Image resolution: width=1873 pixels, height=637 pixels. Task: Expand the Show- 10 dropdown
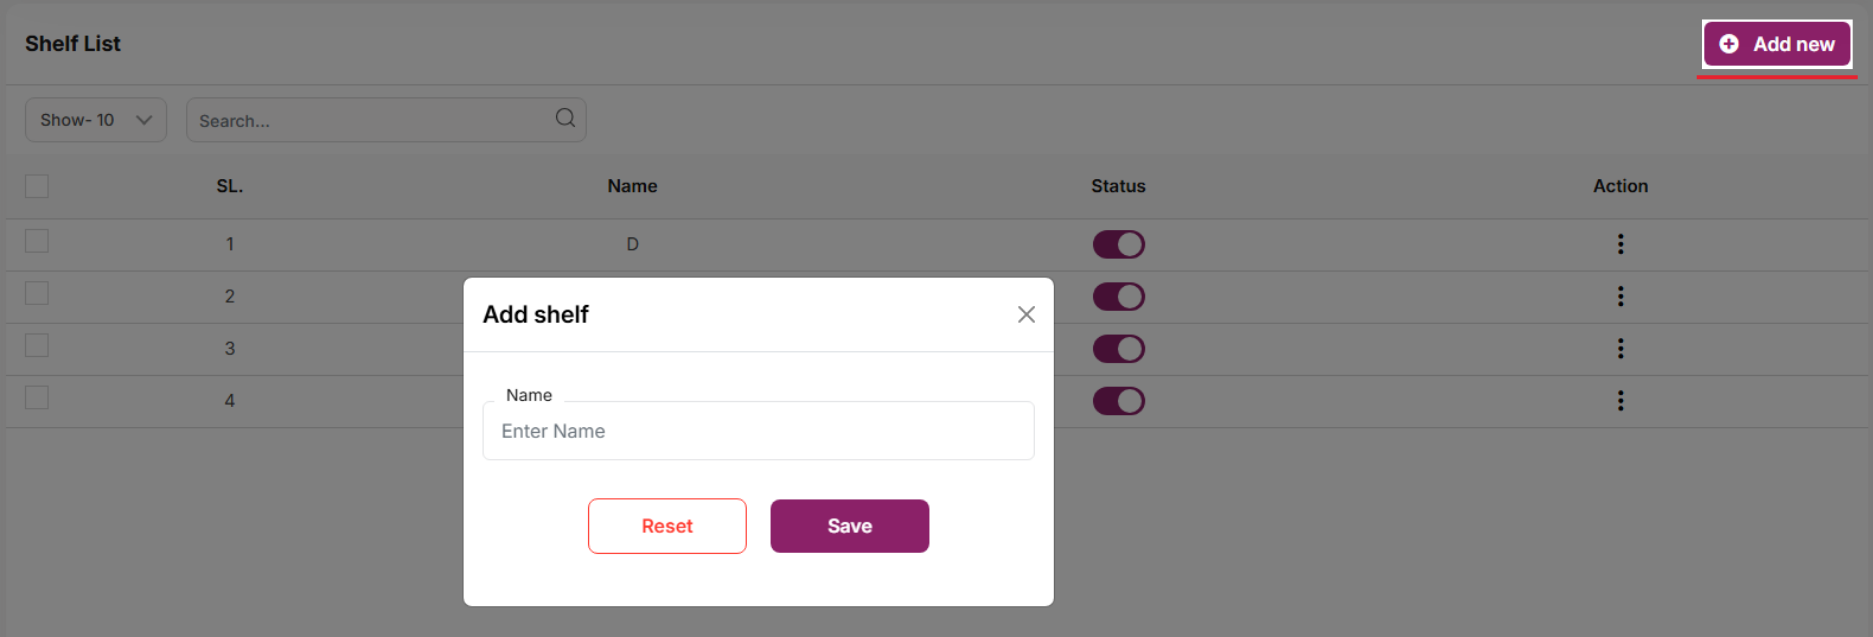pyautogui.click(x=96, y=120)
